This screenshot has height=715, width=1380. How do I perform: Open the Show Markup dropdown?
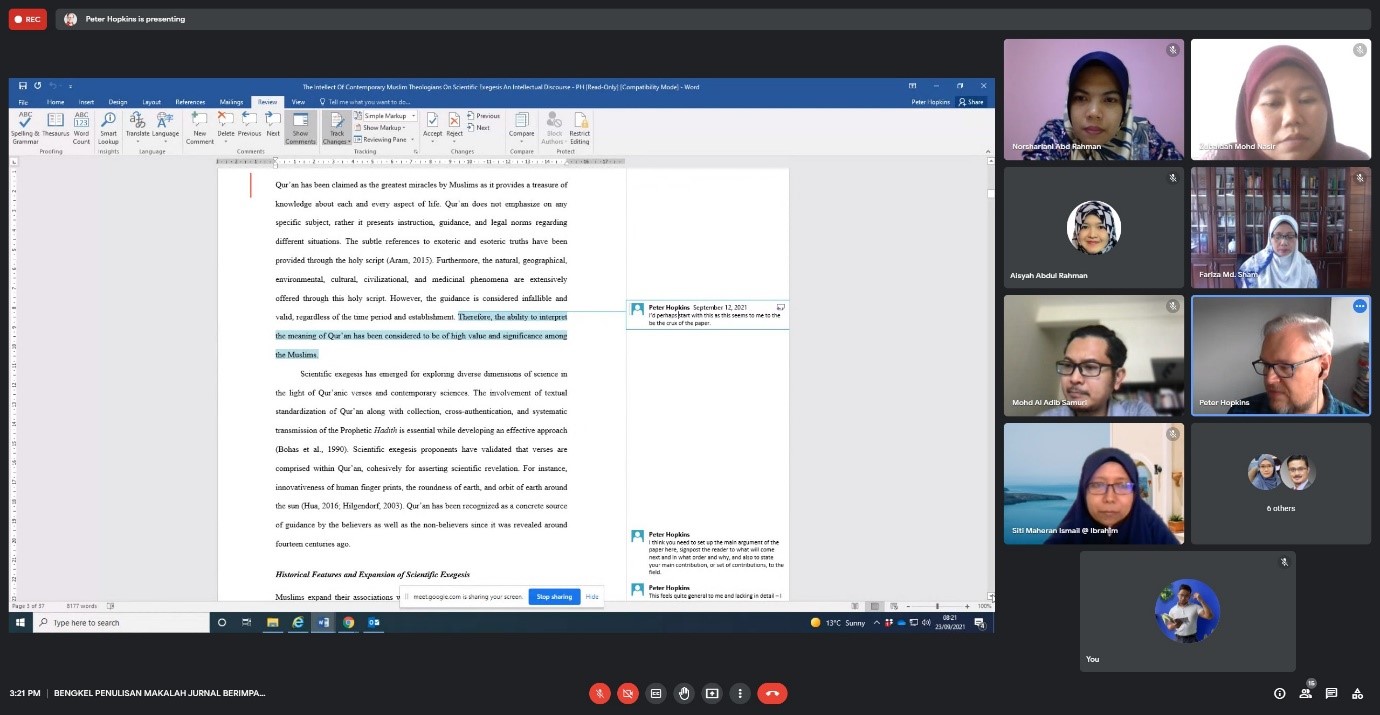(x=384, y=128)
